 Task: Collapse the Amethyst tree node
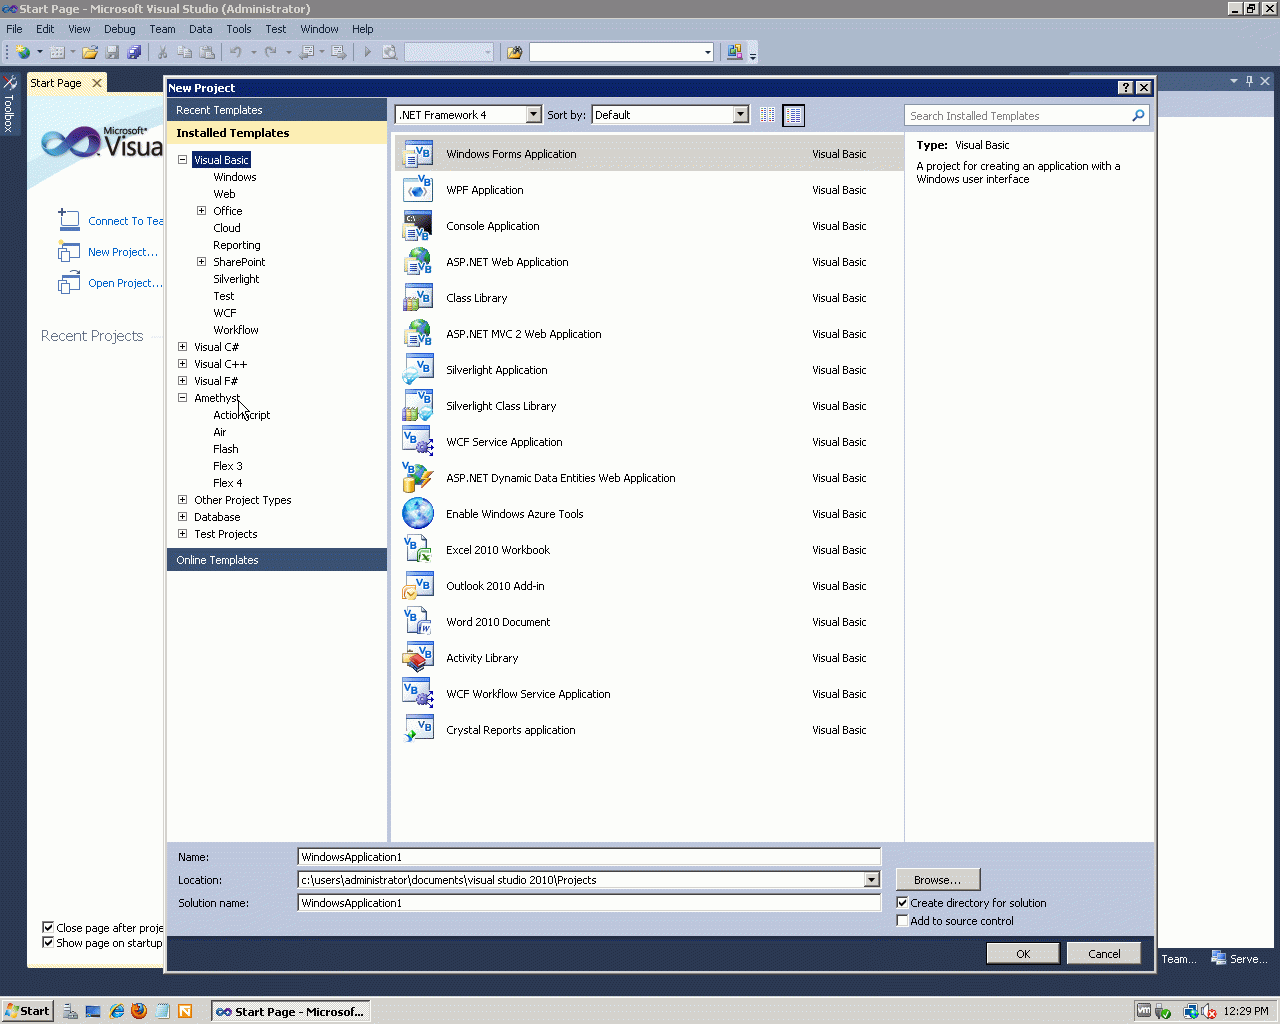pyautogui.click(x=182, y=398)
